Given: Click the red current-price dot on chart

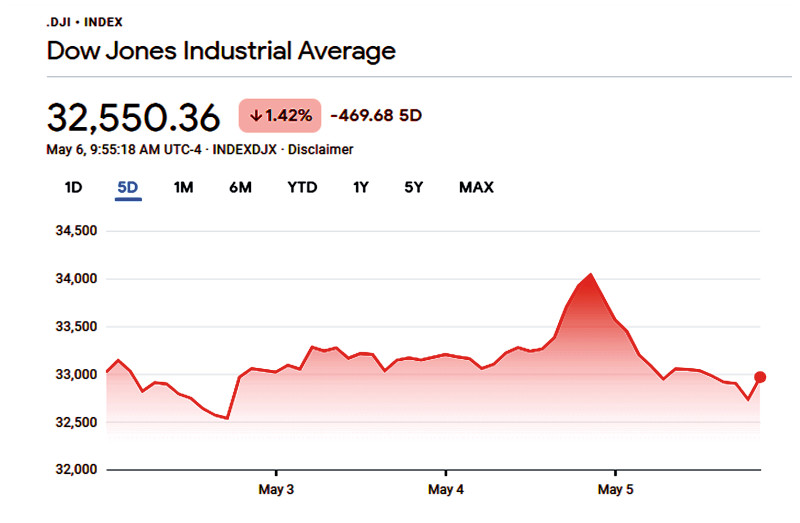Looking at the screenshot, I should coord(760,377).
